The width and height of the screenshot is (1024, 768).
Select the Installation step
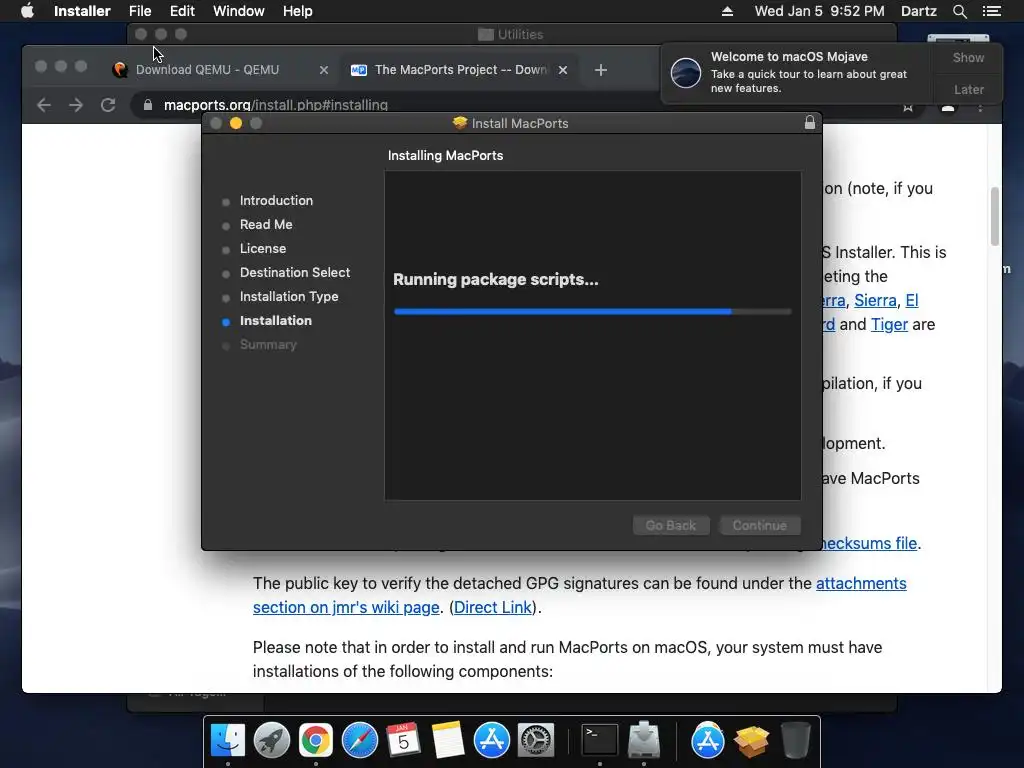click(x=275, y=321)
